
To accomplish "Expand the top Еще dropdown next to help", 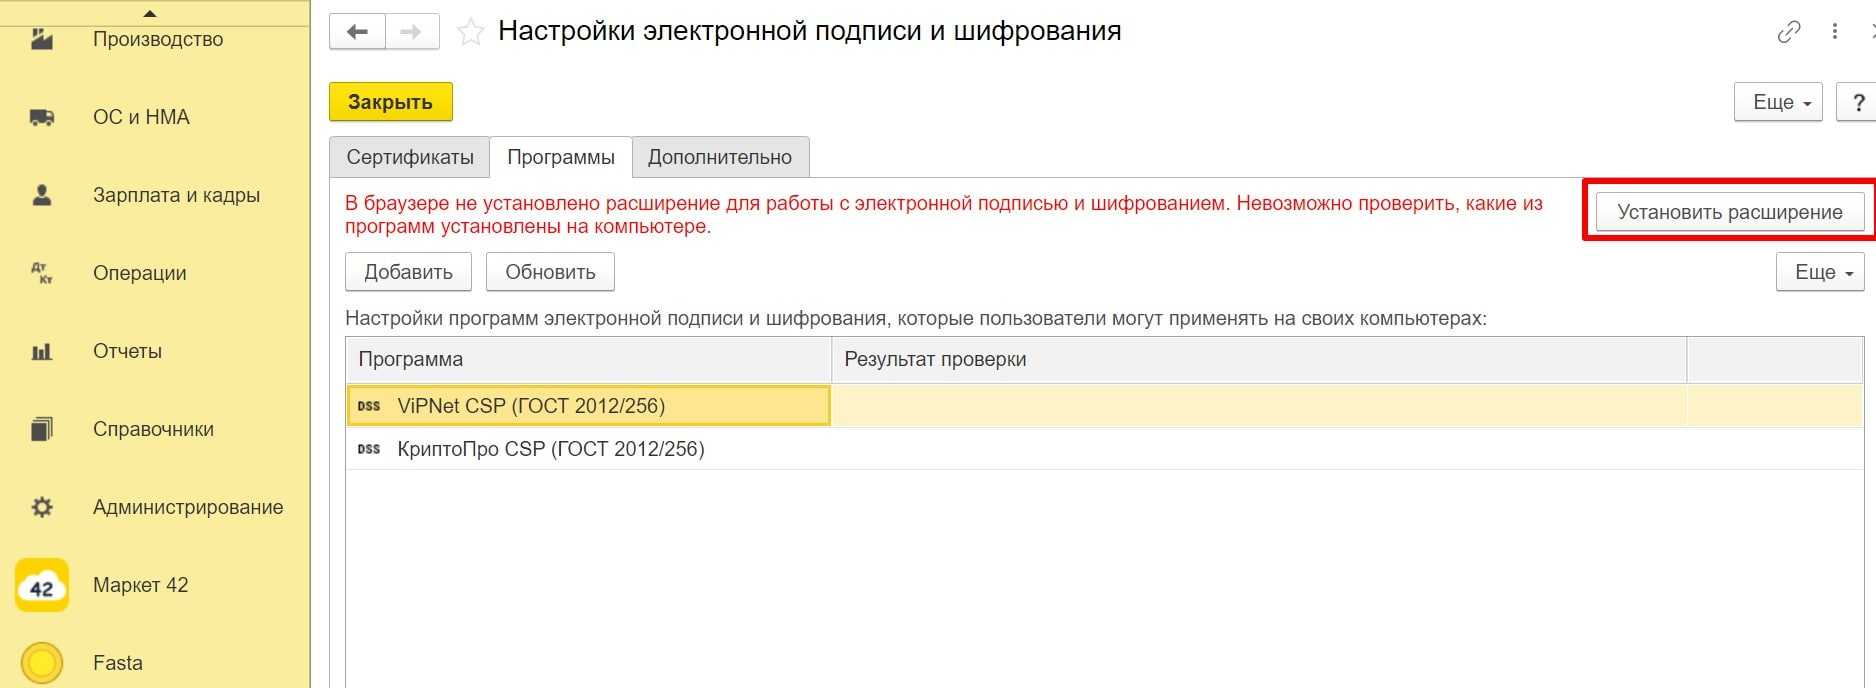I will pyautogui.click(x=1778, y=102).
